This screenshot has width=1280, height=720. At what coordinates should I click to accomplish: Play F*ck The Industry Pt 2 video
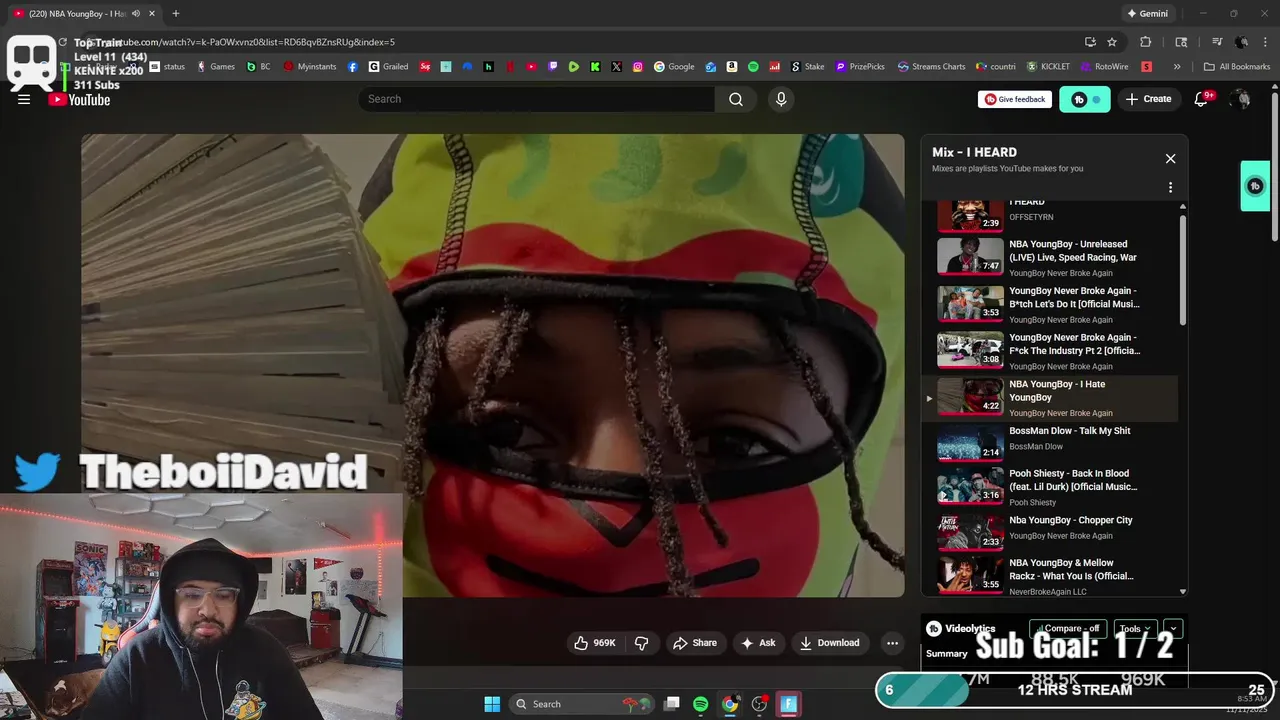[1050, 350]
